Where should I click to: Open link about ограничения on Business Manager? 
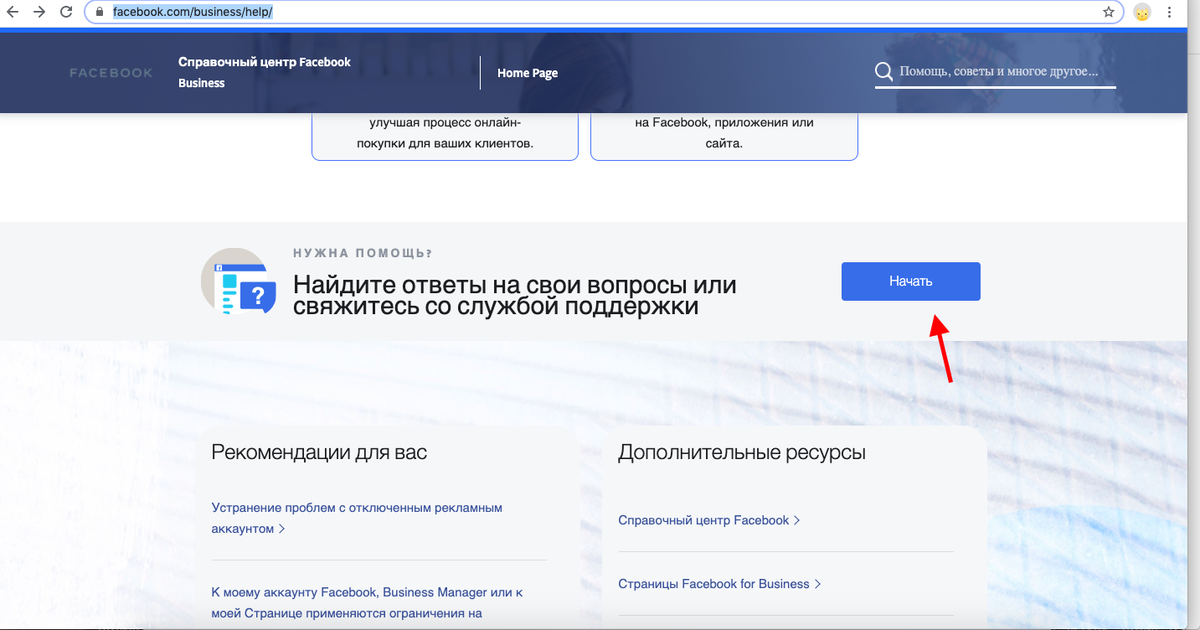point(367,602)
